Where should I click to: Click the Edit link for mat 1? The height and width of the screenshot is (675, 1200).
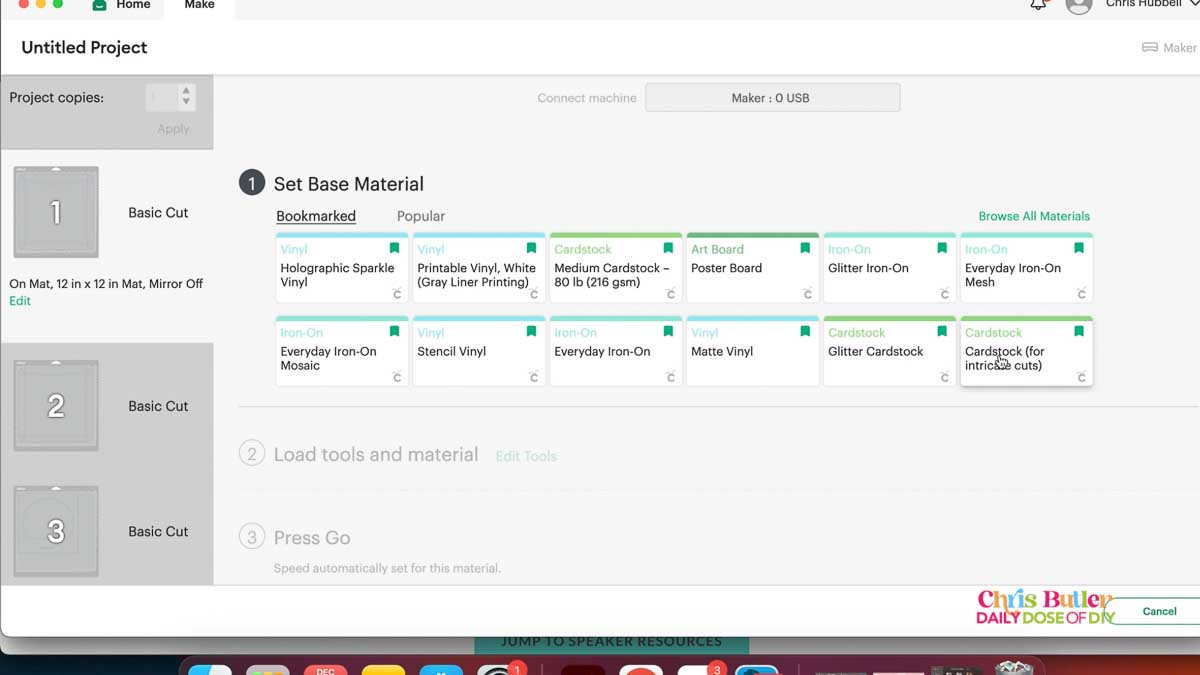pyautogui.click(x=20, y=301)
